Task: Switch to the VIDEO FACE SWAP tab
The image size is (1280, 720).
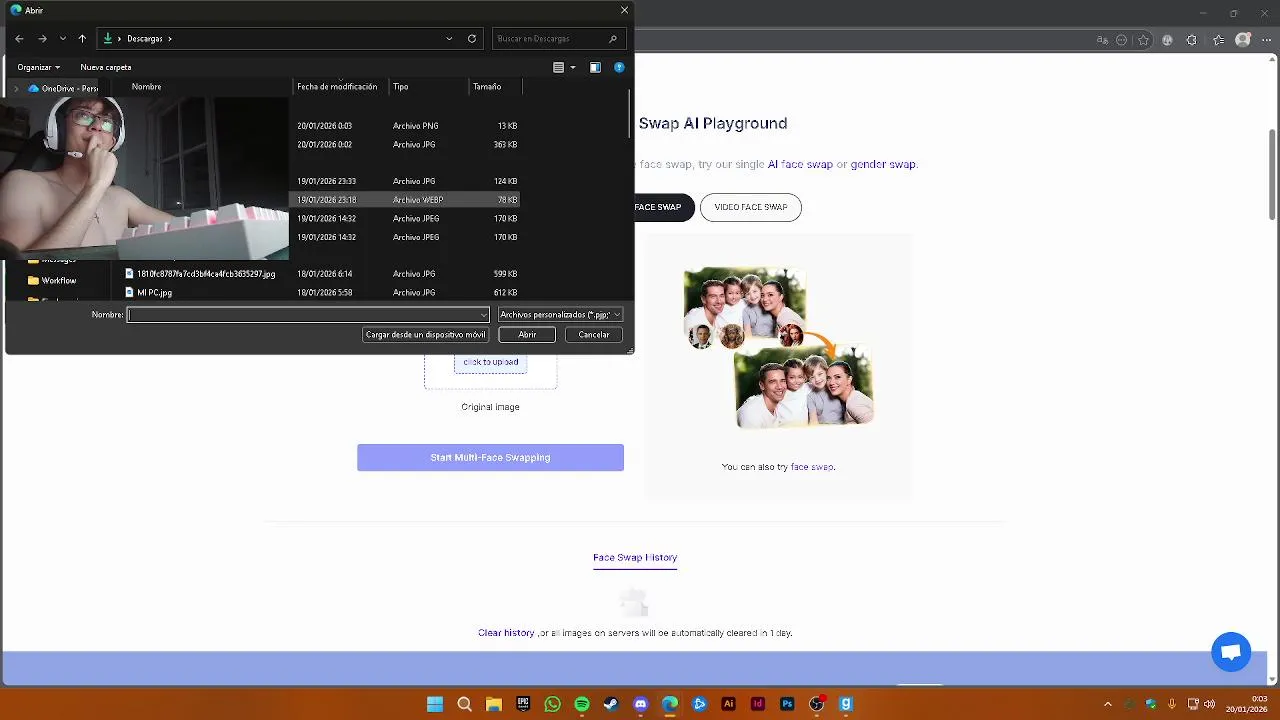Action: [x=751, y=207]
